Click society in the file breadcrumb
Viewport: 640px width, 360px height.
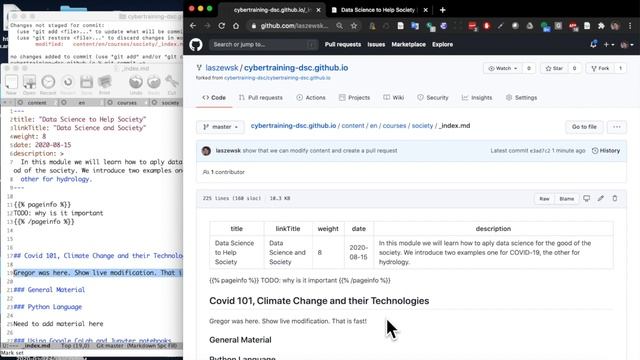(x=422, y=126)
